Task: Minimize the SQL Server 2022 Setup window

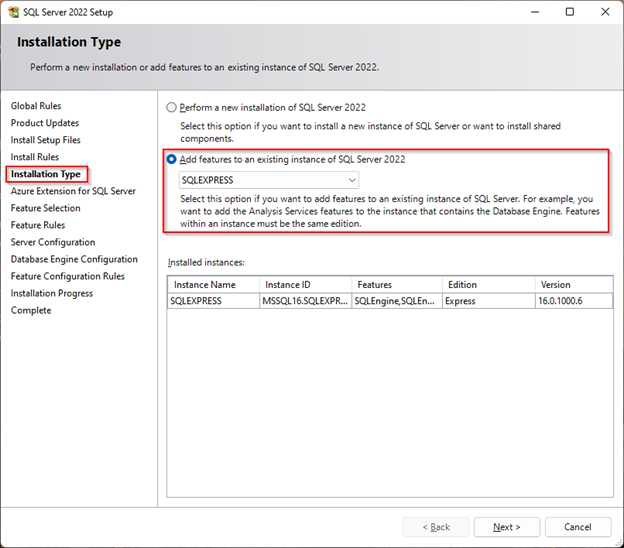Action: [535, 12]
